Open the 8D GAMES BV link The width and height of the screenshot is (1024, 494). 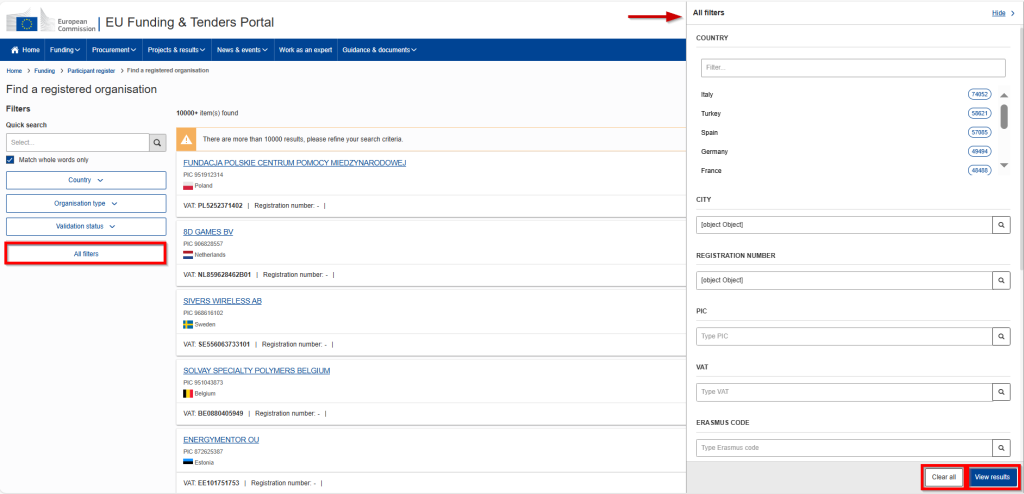tap(208, 232)
